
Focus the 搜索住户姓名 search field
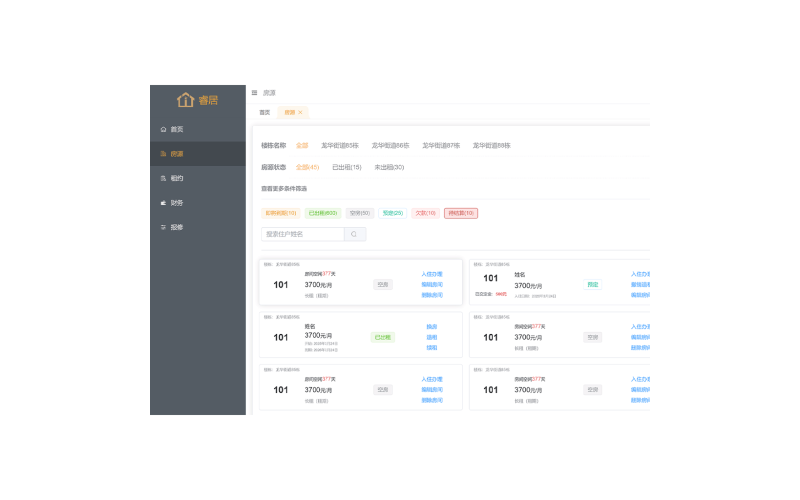pyautogui.click(x=302, y=234)
